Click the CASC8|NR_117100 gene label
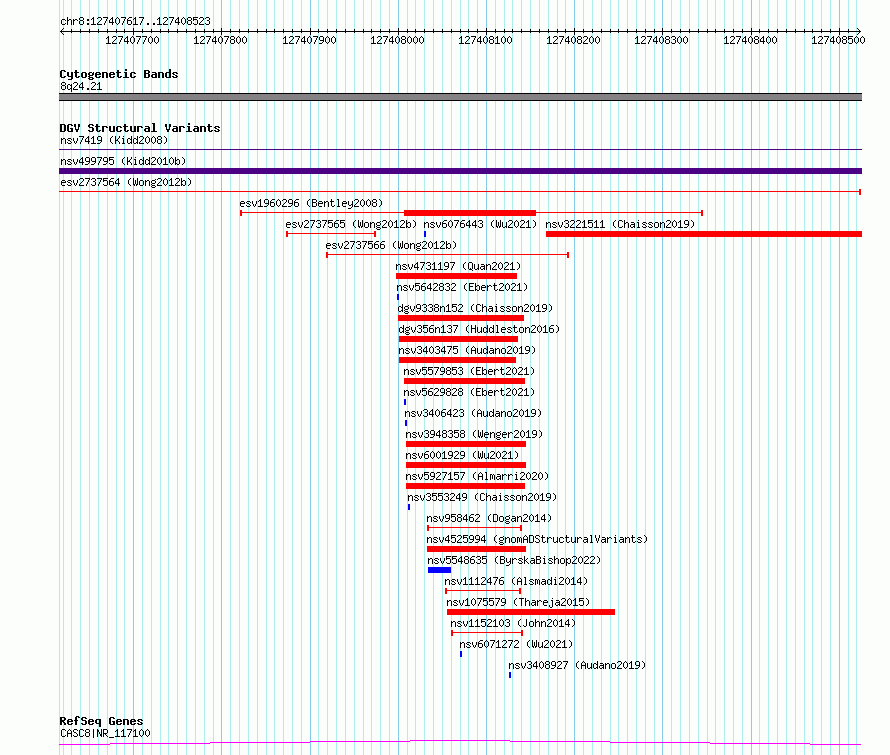 point(106,733)
